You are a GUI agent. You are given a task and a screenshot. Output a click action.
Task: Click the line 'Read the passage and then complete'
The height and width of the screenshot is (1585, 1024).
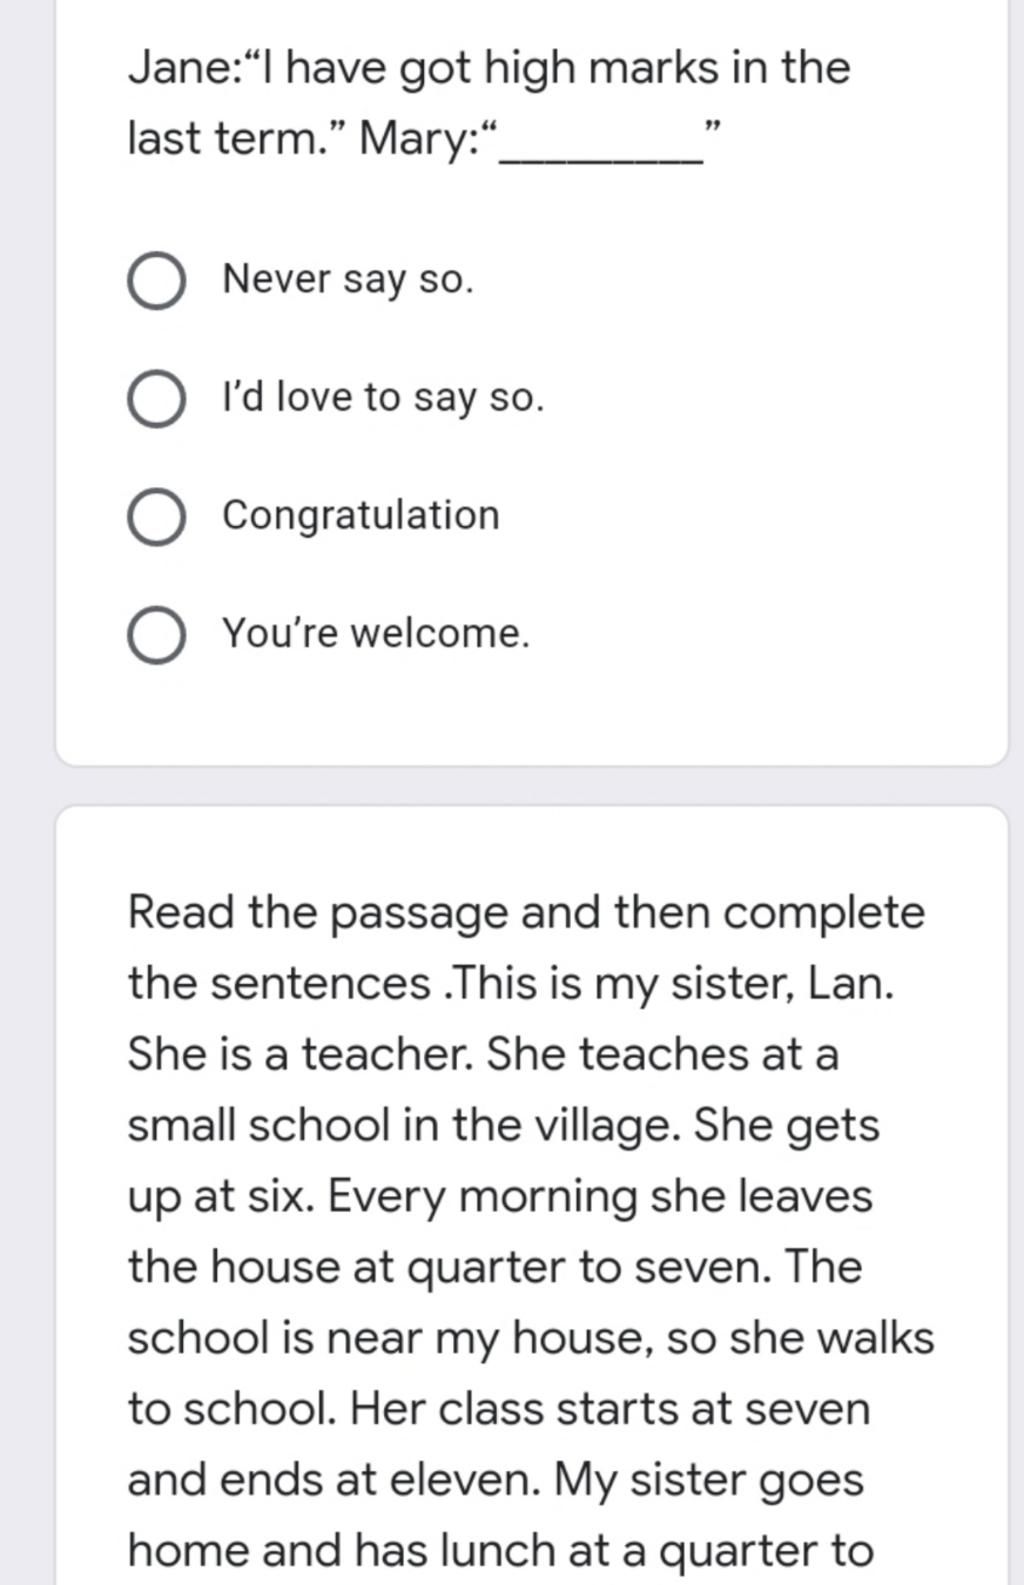pos(527,914)
